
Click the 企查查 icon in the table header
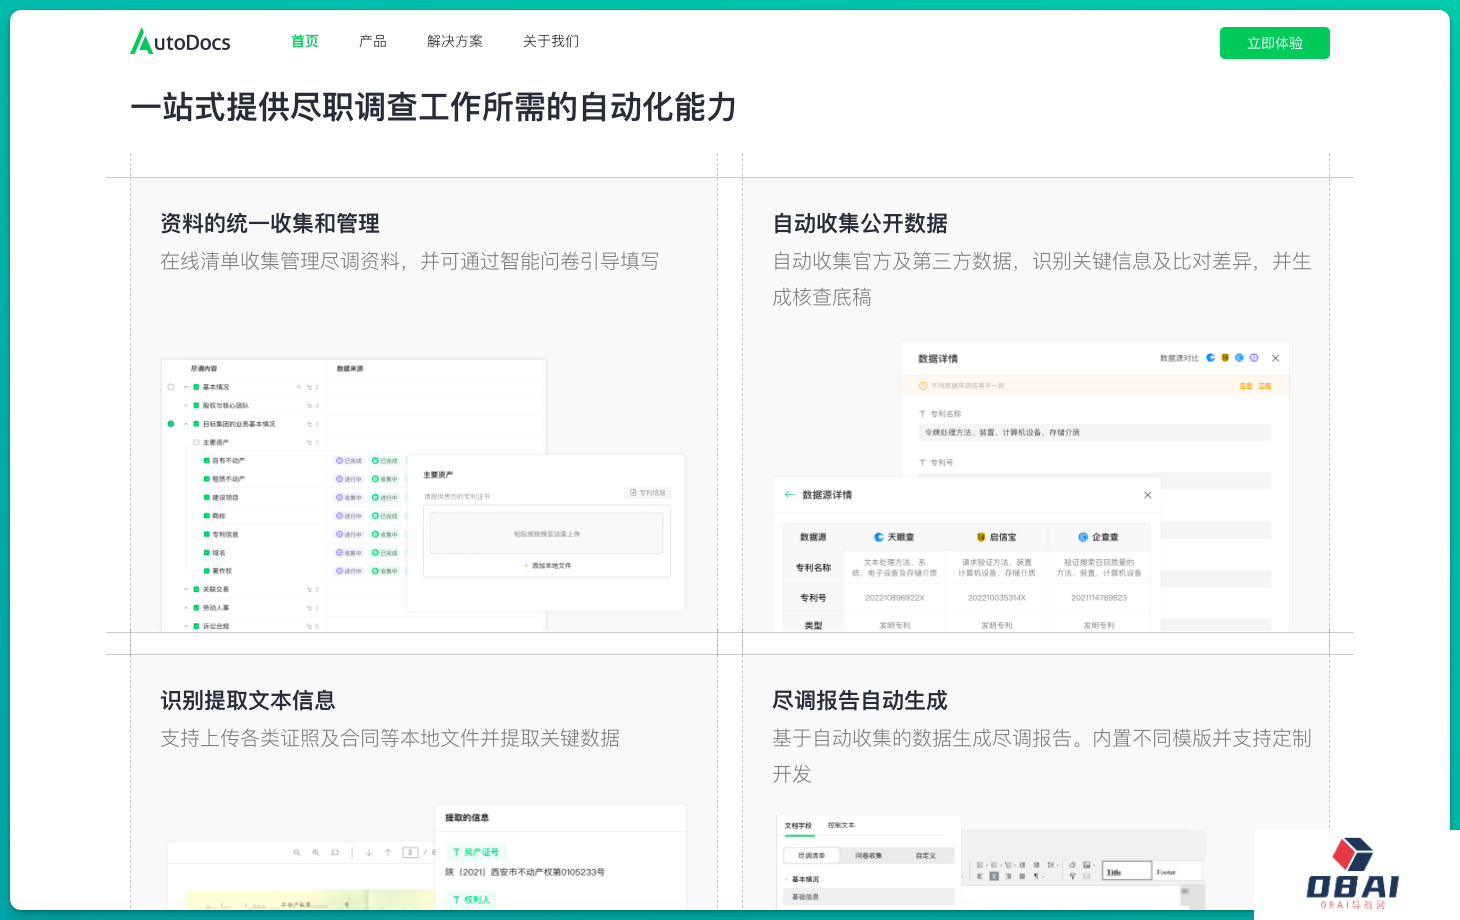pos(1083,537)
